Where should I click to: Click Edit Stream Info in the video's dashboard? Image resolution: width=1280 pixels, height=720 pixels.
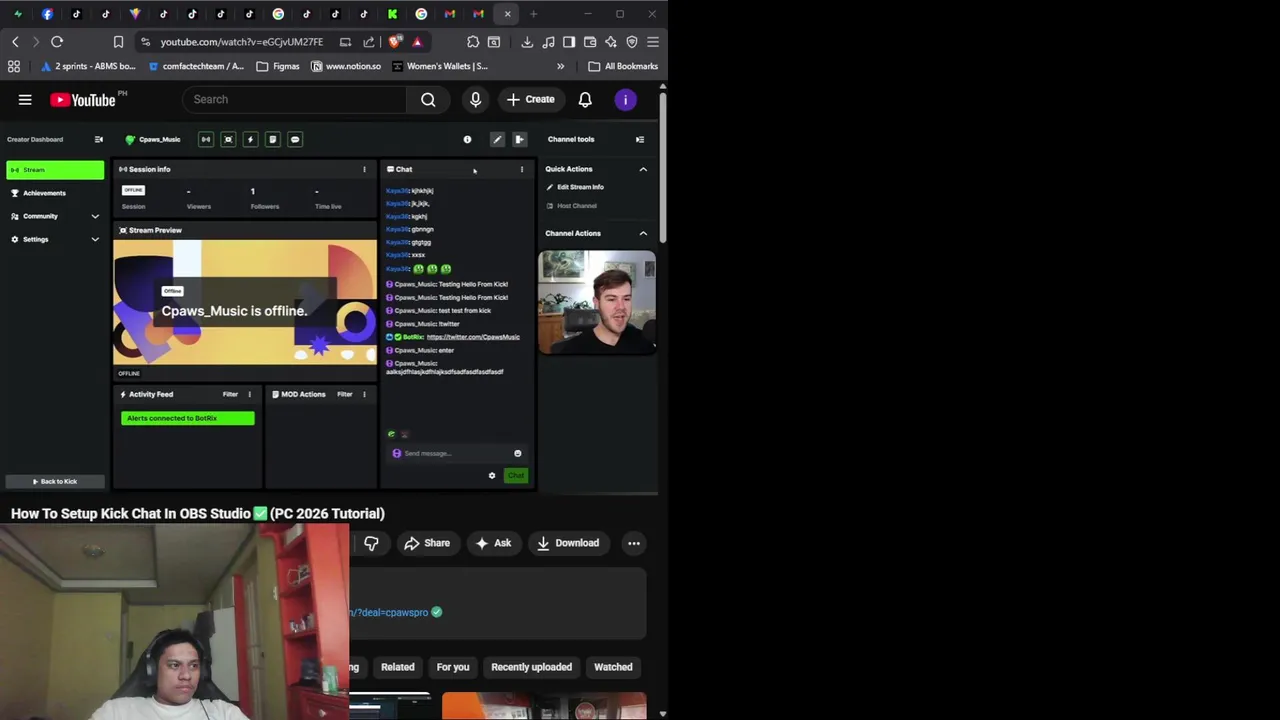click(575, 187)
